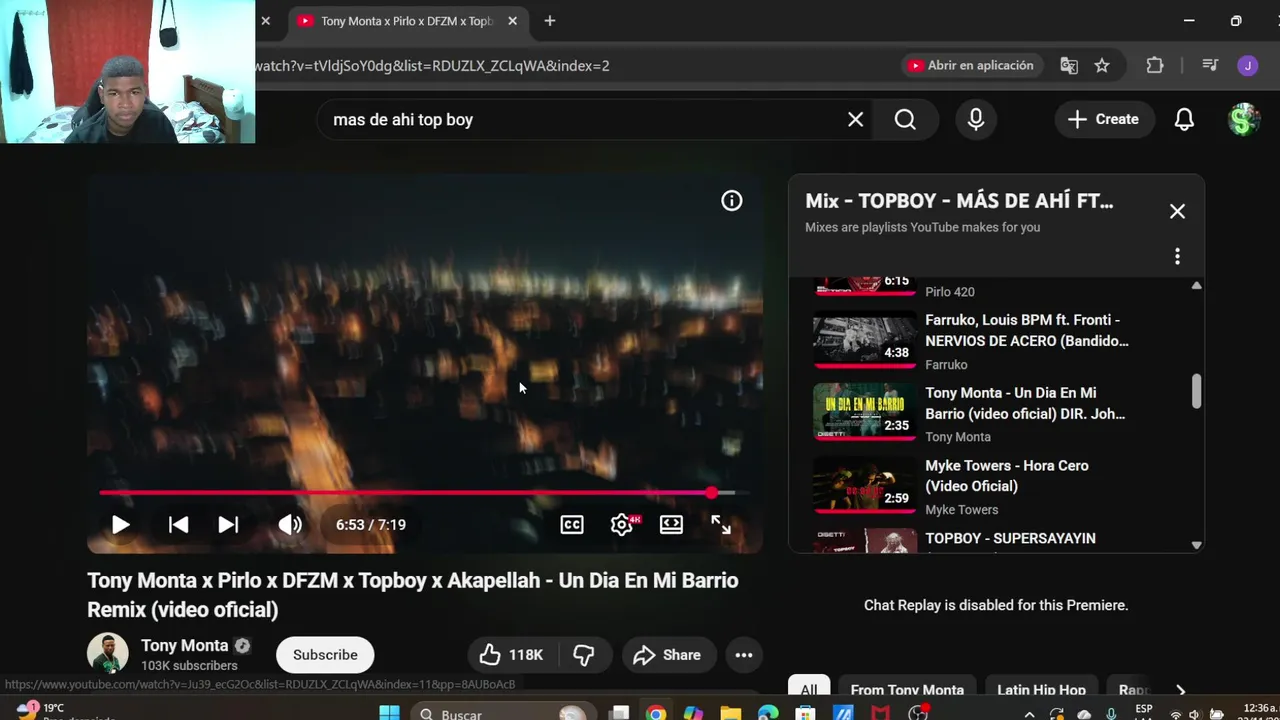Viewport: 1280px width, 720px height.
Task: Open Windows Start menu
Action: (x=389, y=713)
